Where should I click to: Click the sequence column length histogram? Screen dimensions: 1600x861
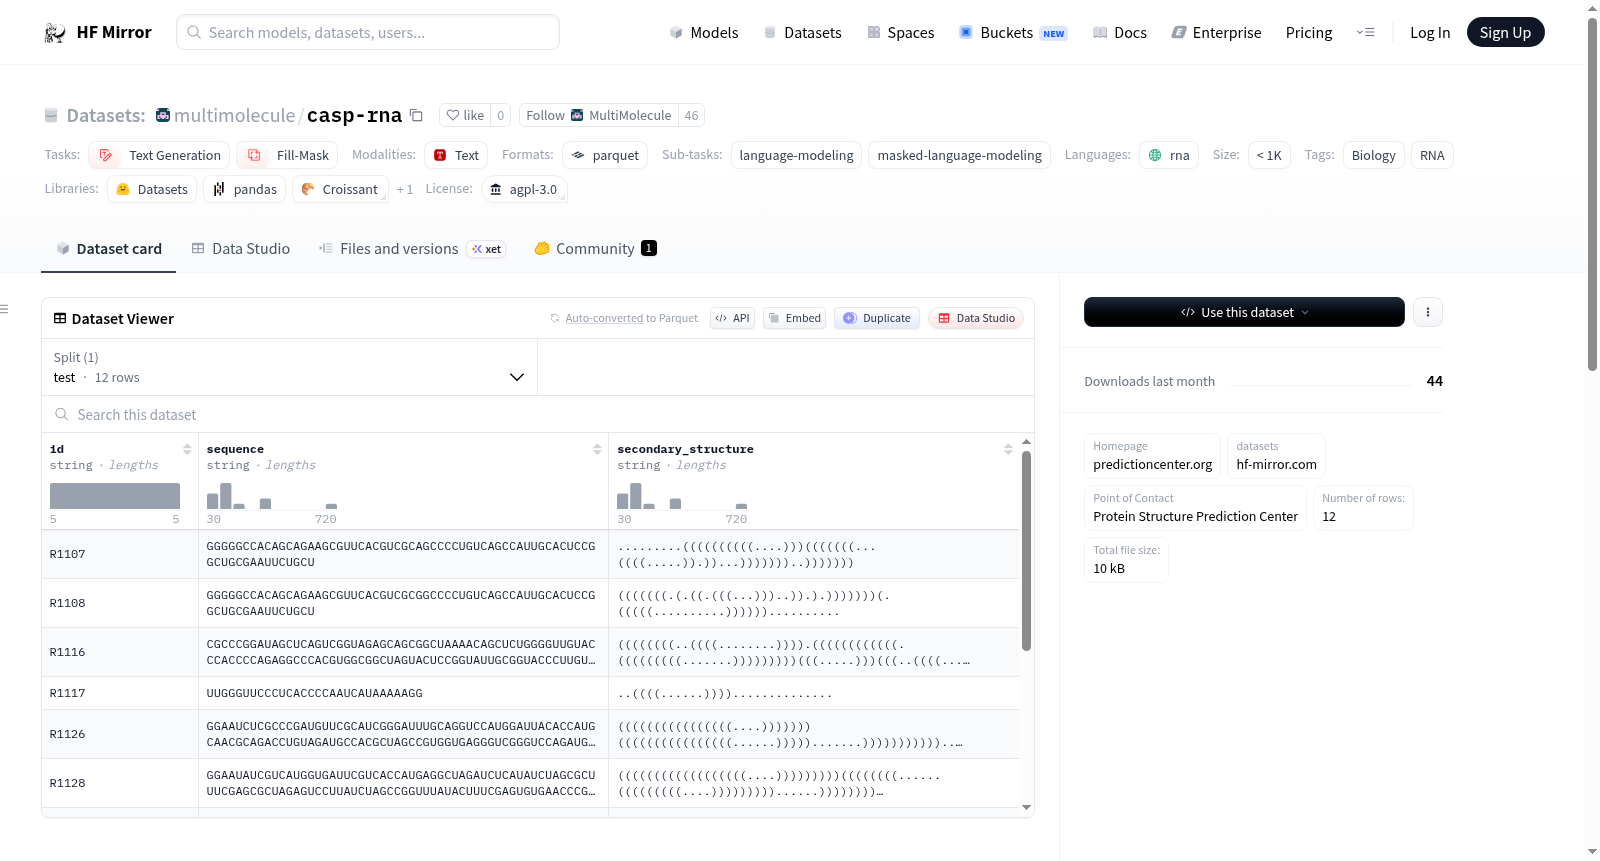tap(272, 496)
